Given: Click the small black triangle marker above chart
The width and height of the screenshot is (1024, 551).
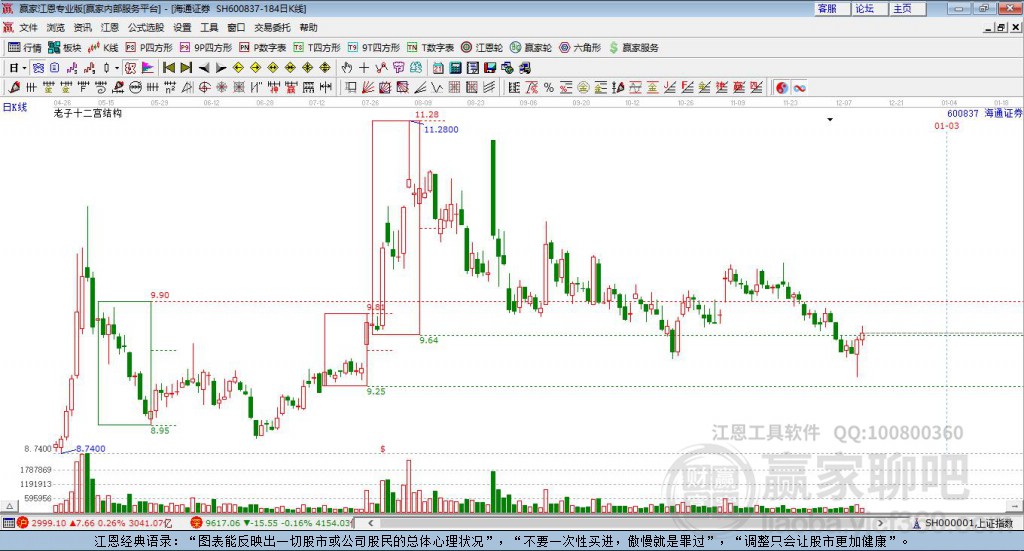Looking at the screenshot, I should [x=830, y=119].
